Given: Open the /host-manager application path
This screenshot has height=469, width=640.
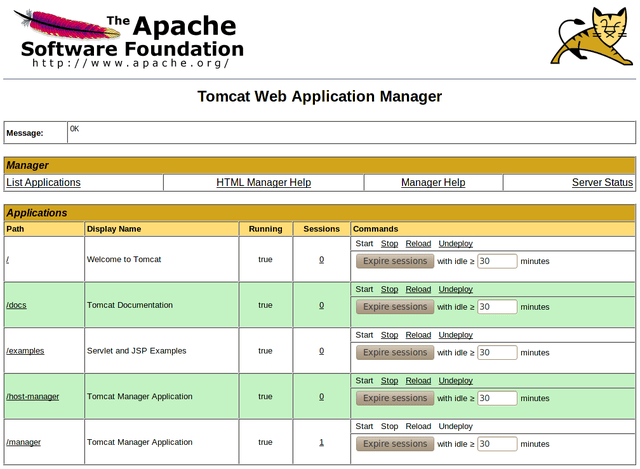Looking at the screenshot, I should [33, 397].
